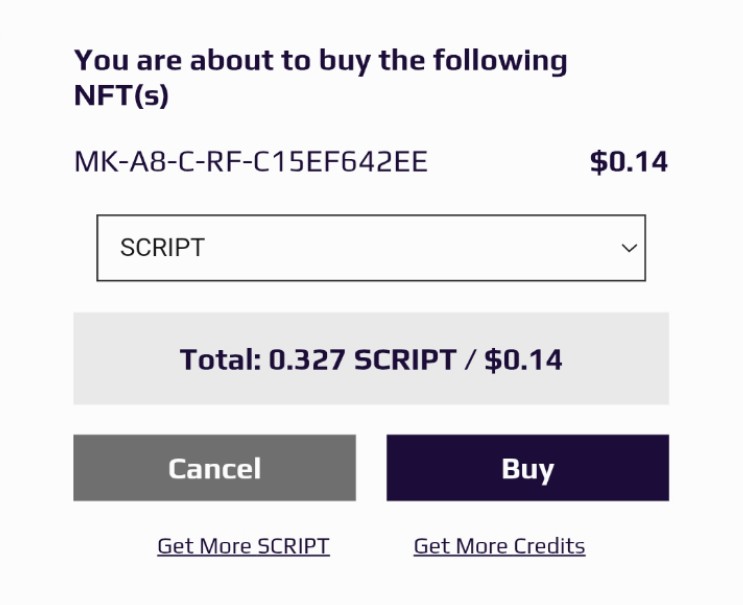Screen dimensions: 743x605
Task: Click the slash separator in Total line
Action: (x=470, y=360)
